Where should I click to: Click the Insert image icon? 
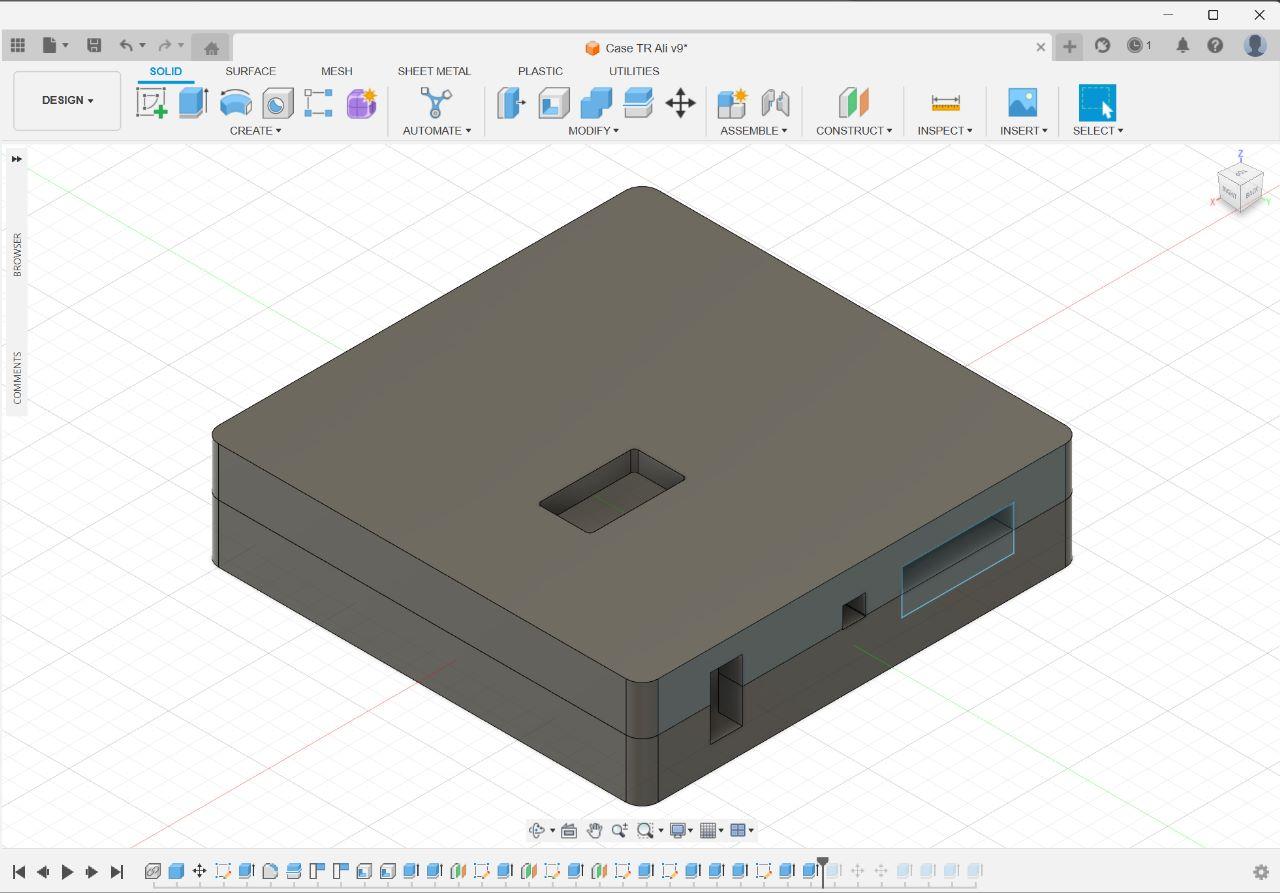[x=1022, y=102]
